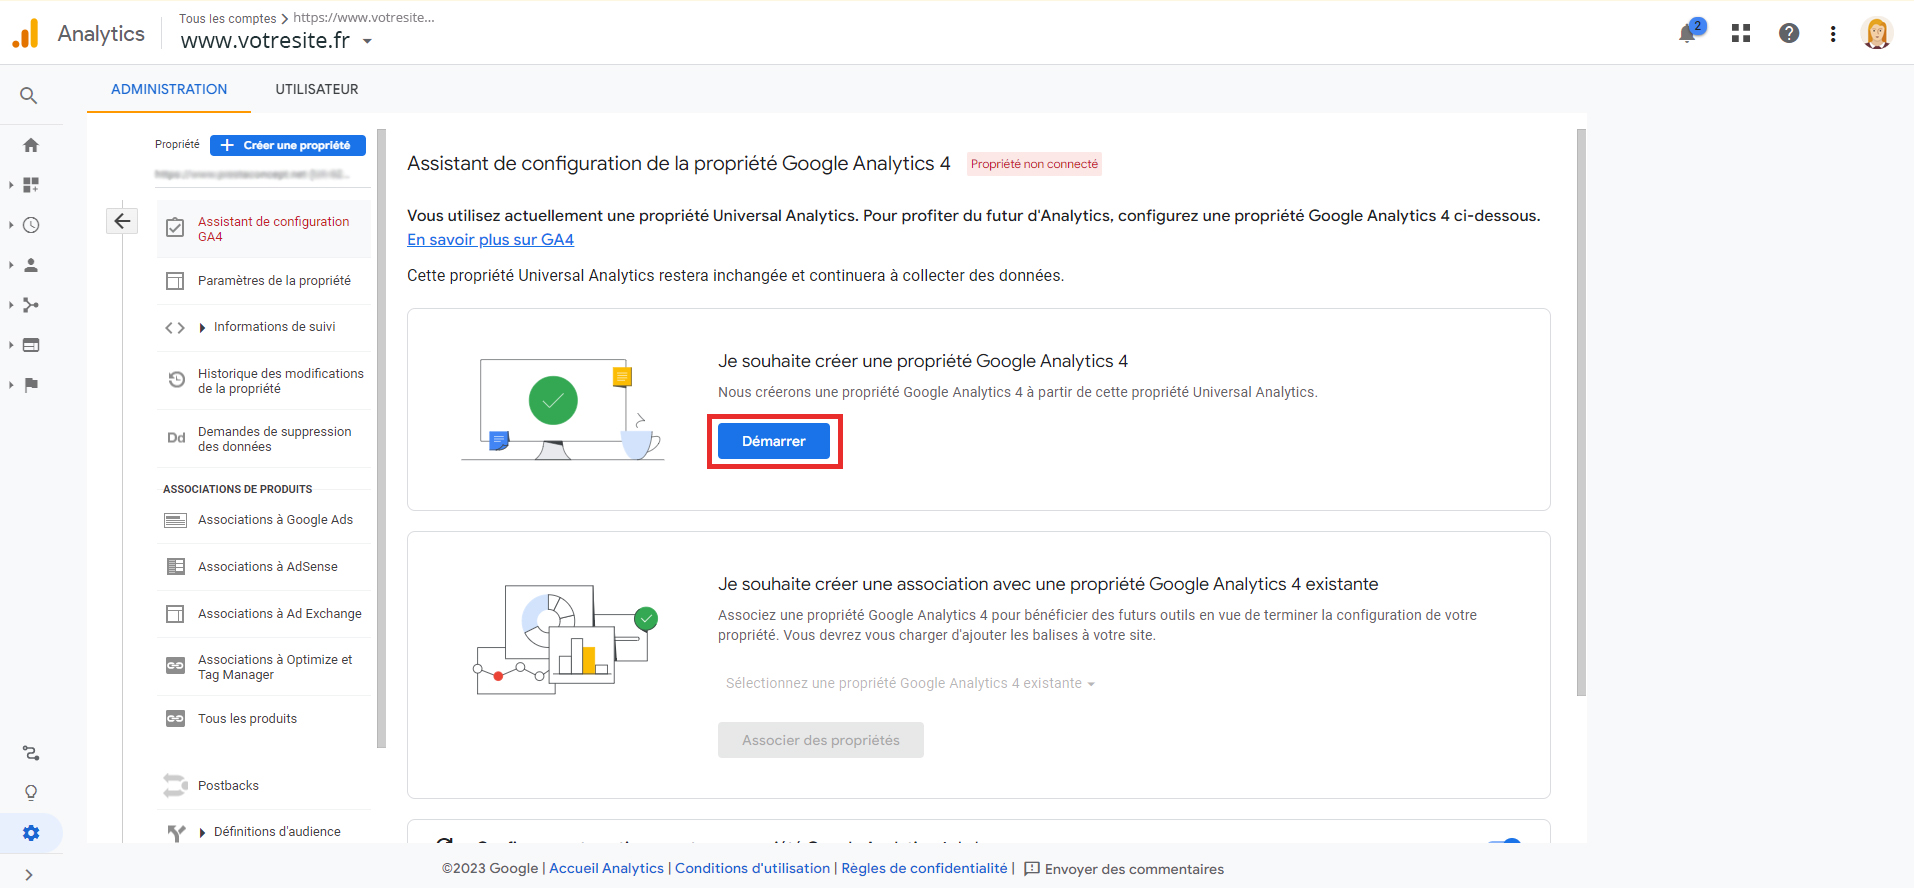Open Sélectionnez une propriété GA4 existante dropdown

(x=910, y=683)
